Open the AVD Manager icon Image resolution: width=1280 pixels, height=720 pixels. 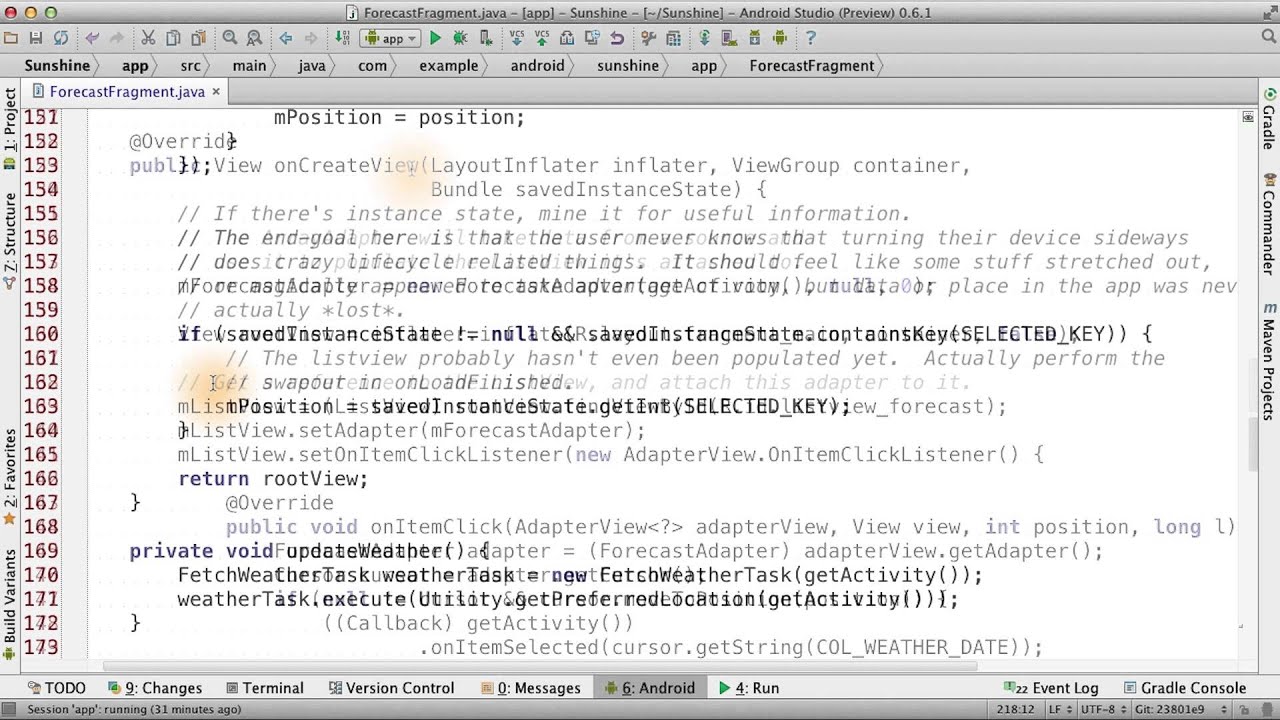coord(730,38)
